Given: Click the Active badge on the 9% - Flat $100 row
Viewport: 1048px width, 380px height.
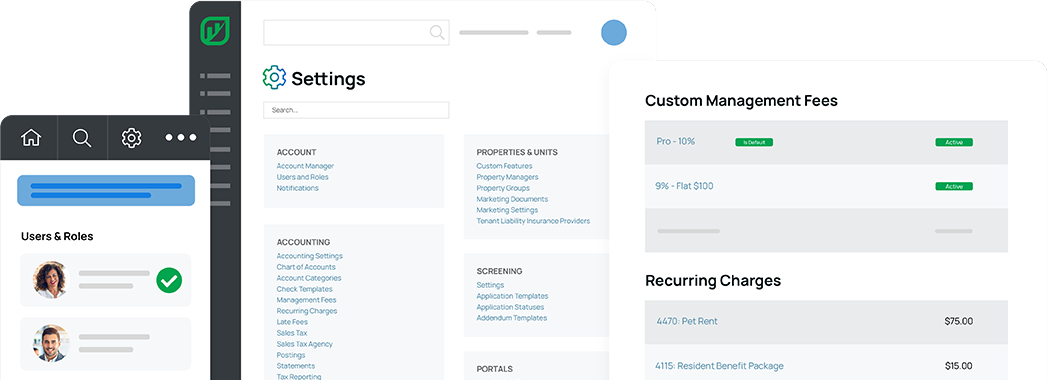Looking at the screenshot, I should (954, 186).
